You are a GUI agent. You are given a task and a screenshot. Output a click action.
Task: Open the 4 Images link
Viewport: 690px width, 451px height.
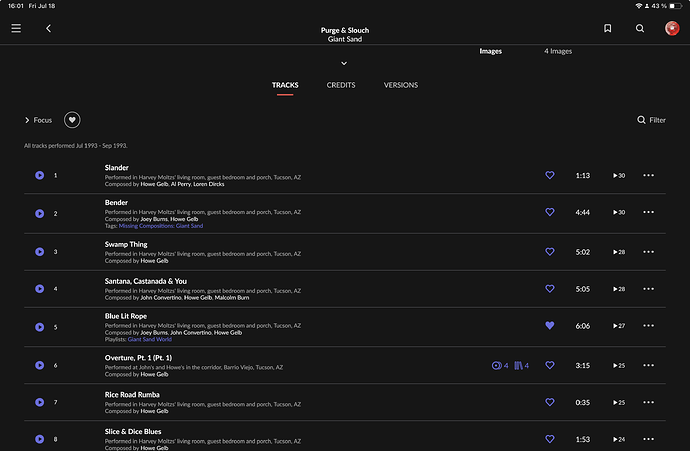pyautogui.click(x=558, y=51)
